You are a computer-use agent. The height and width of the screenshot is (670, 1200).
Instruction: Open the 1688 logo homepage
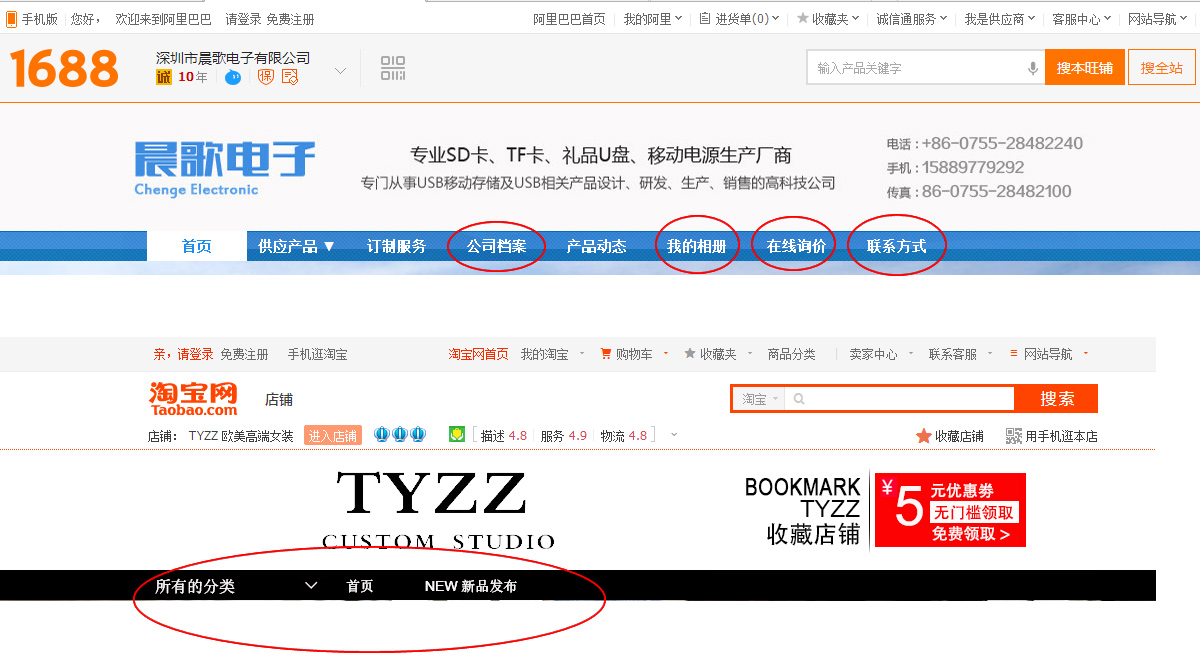64,69
